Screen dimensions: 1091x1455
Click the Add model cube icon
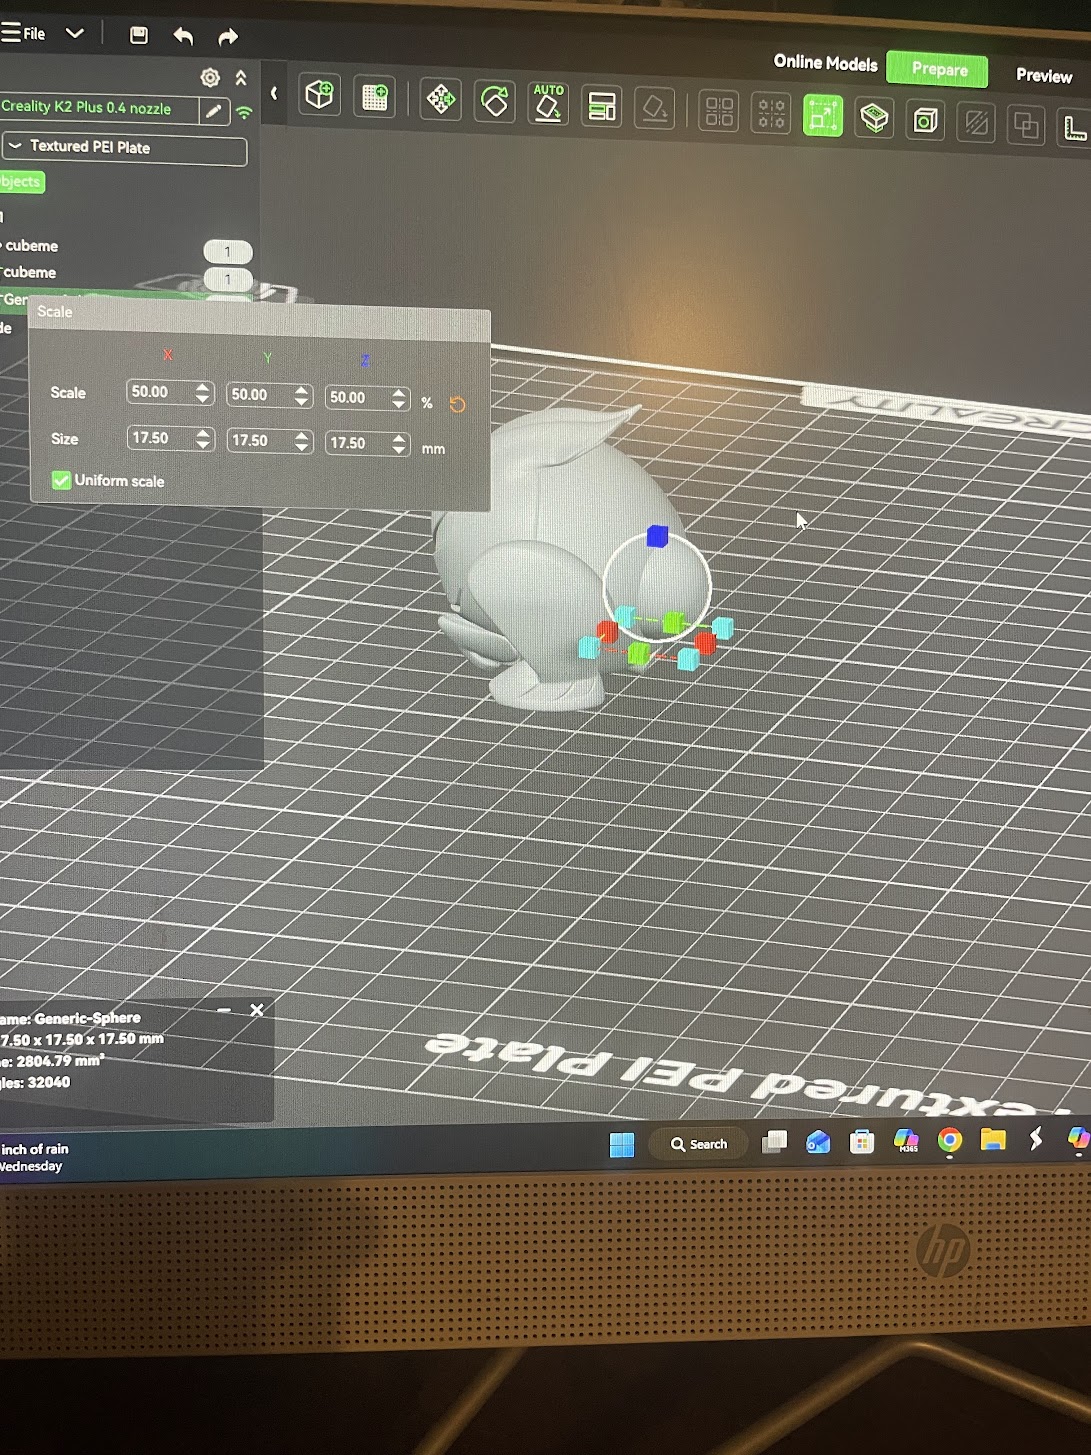(319, 95)
